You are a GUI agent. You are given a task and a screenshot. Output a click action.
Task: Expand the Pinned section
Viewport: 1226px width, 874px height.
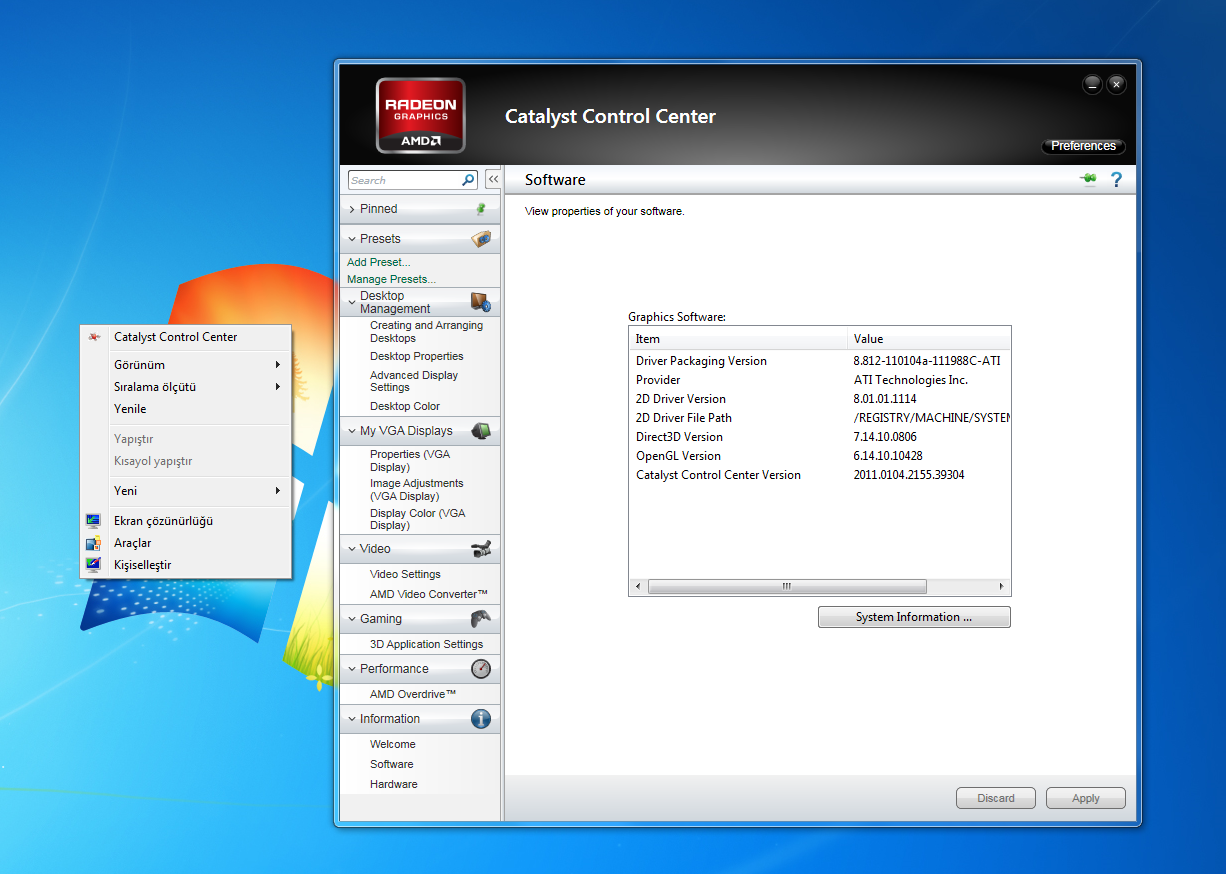(379, 209)
